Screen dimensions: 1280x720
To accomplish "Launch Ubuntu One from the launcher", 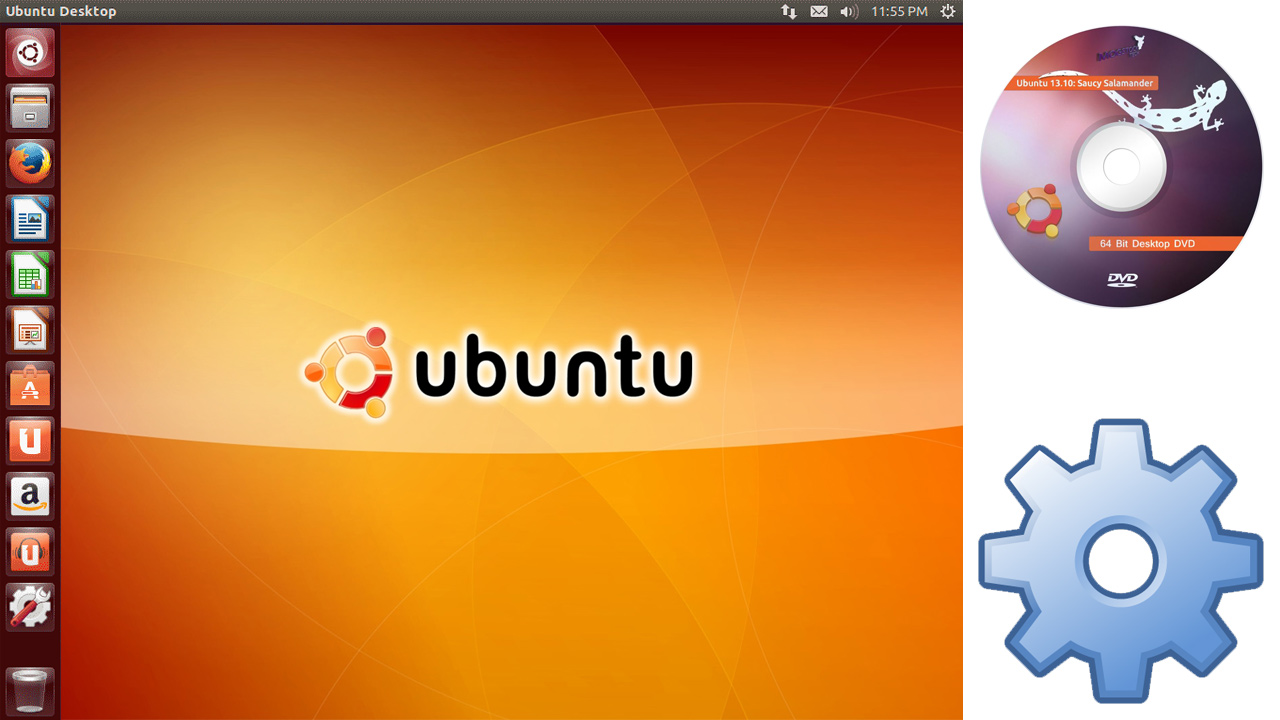I will tap(29, 441).
